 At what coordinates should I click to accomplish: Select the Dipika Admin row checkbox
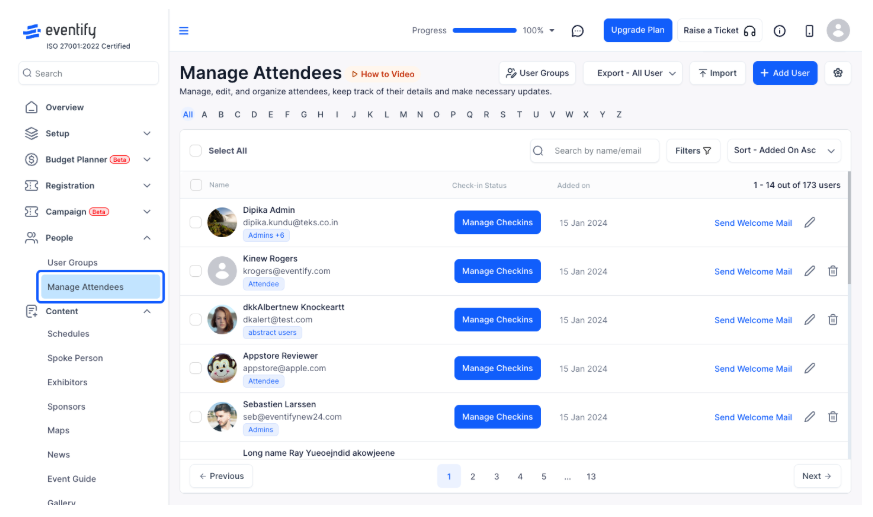[195, 222]
